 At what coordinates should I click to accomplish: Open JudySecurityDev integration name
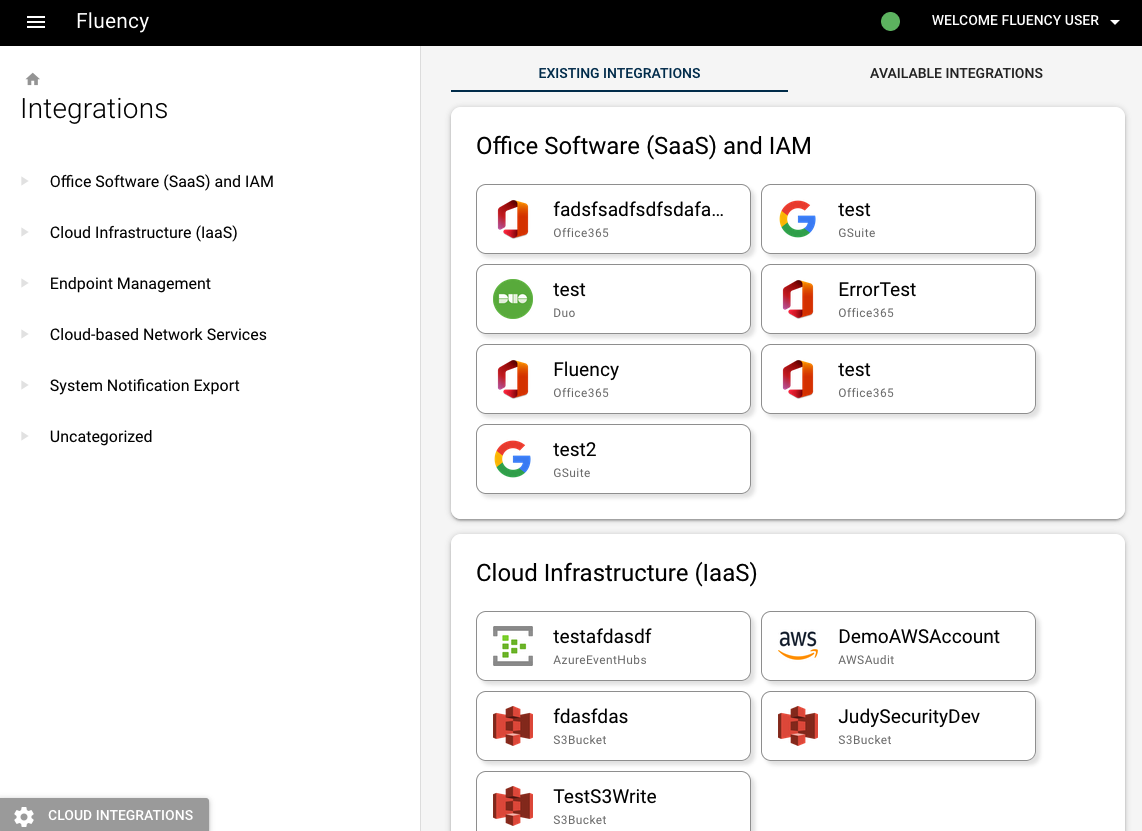[908, 717]
